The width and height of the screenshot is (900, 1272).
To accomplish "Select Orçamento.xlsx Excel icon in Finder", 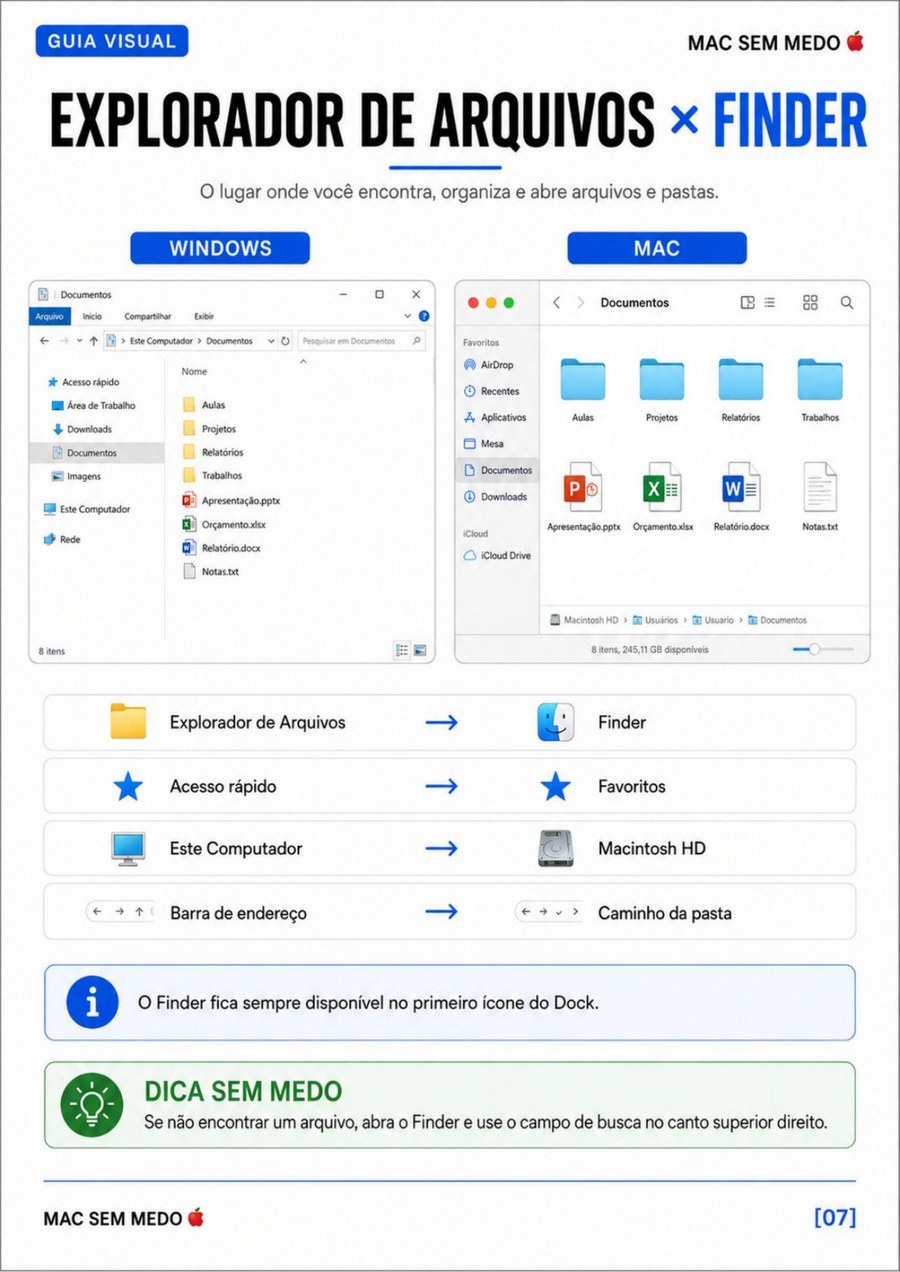I will (x=662, y=487).
